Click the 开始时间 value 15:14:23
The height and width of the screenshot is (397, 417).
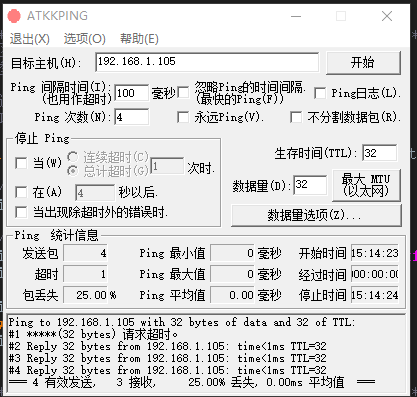tap(375, 253)
